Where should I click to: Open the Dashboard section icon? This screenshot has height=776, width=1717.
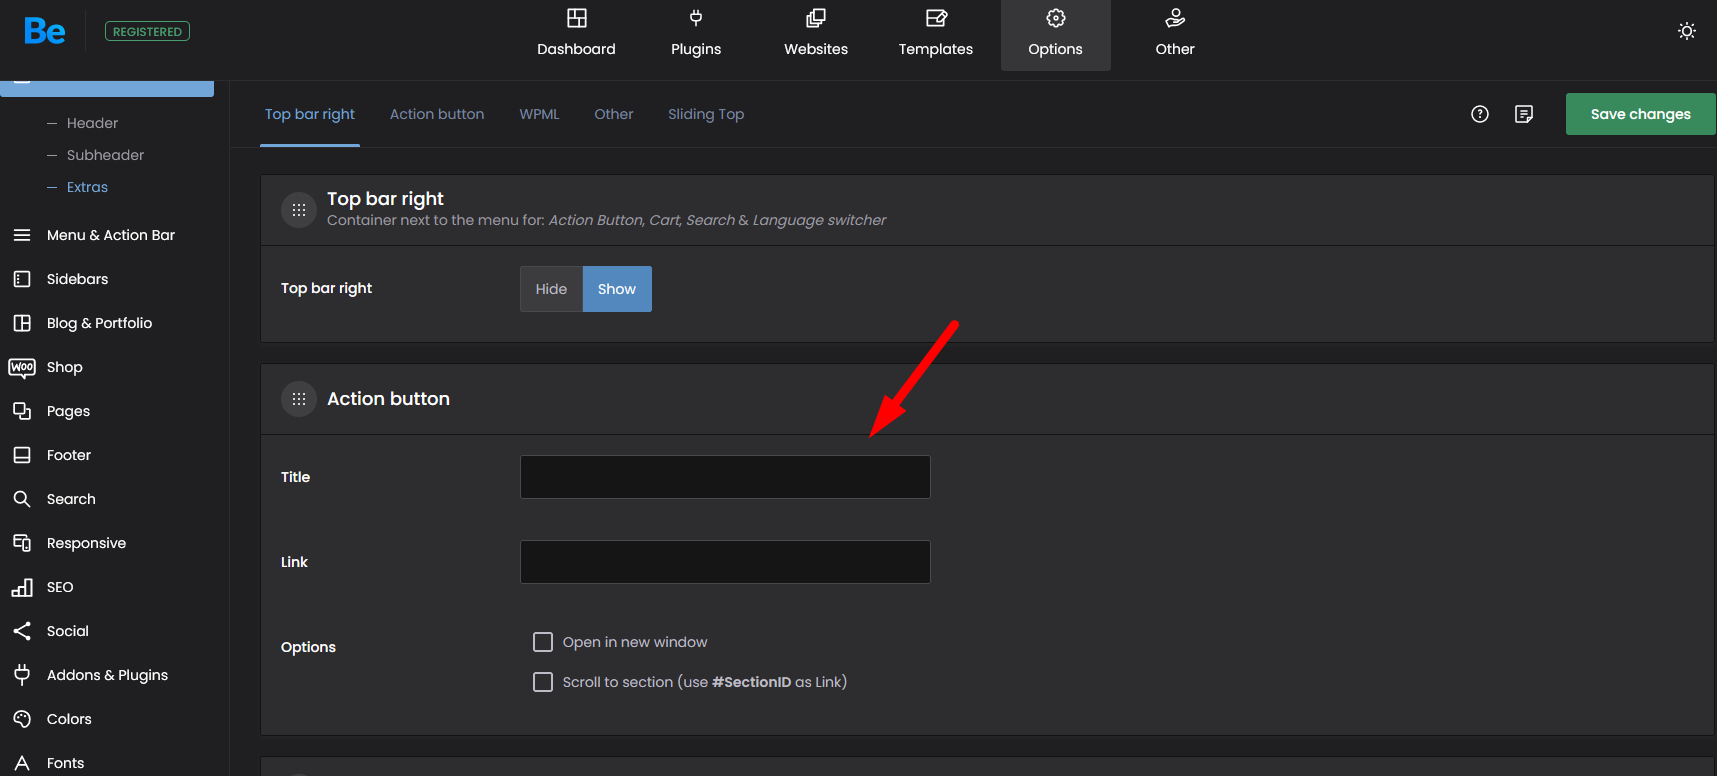576,18
